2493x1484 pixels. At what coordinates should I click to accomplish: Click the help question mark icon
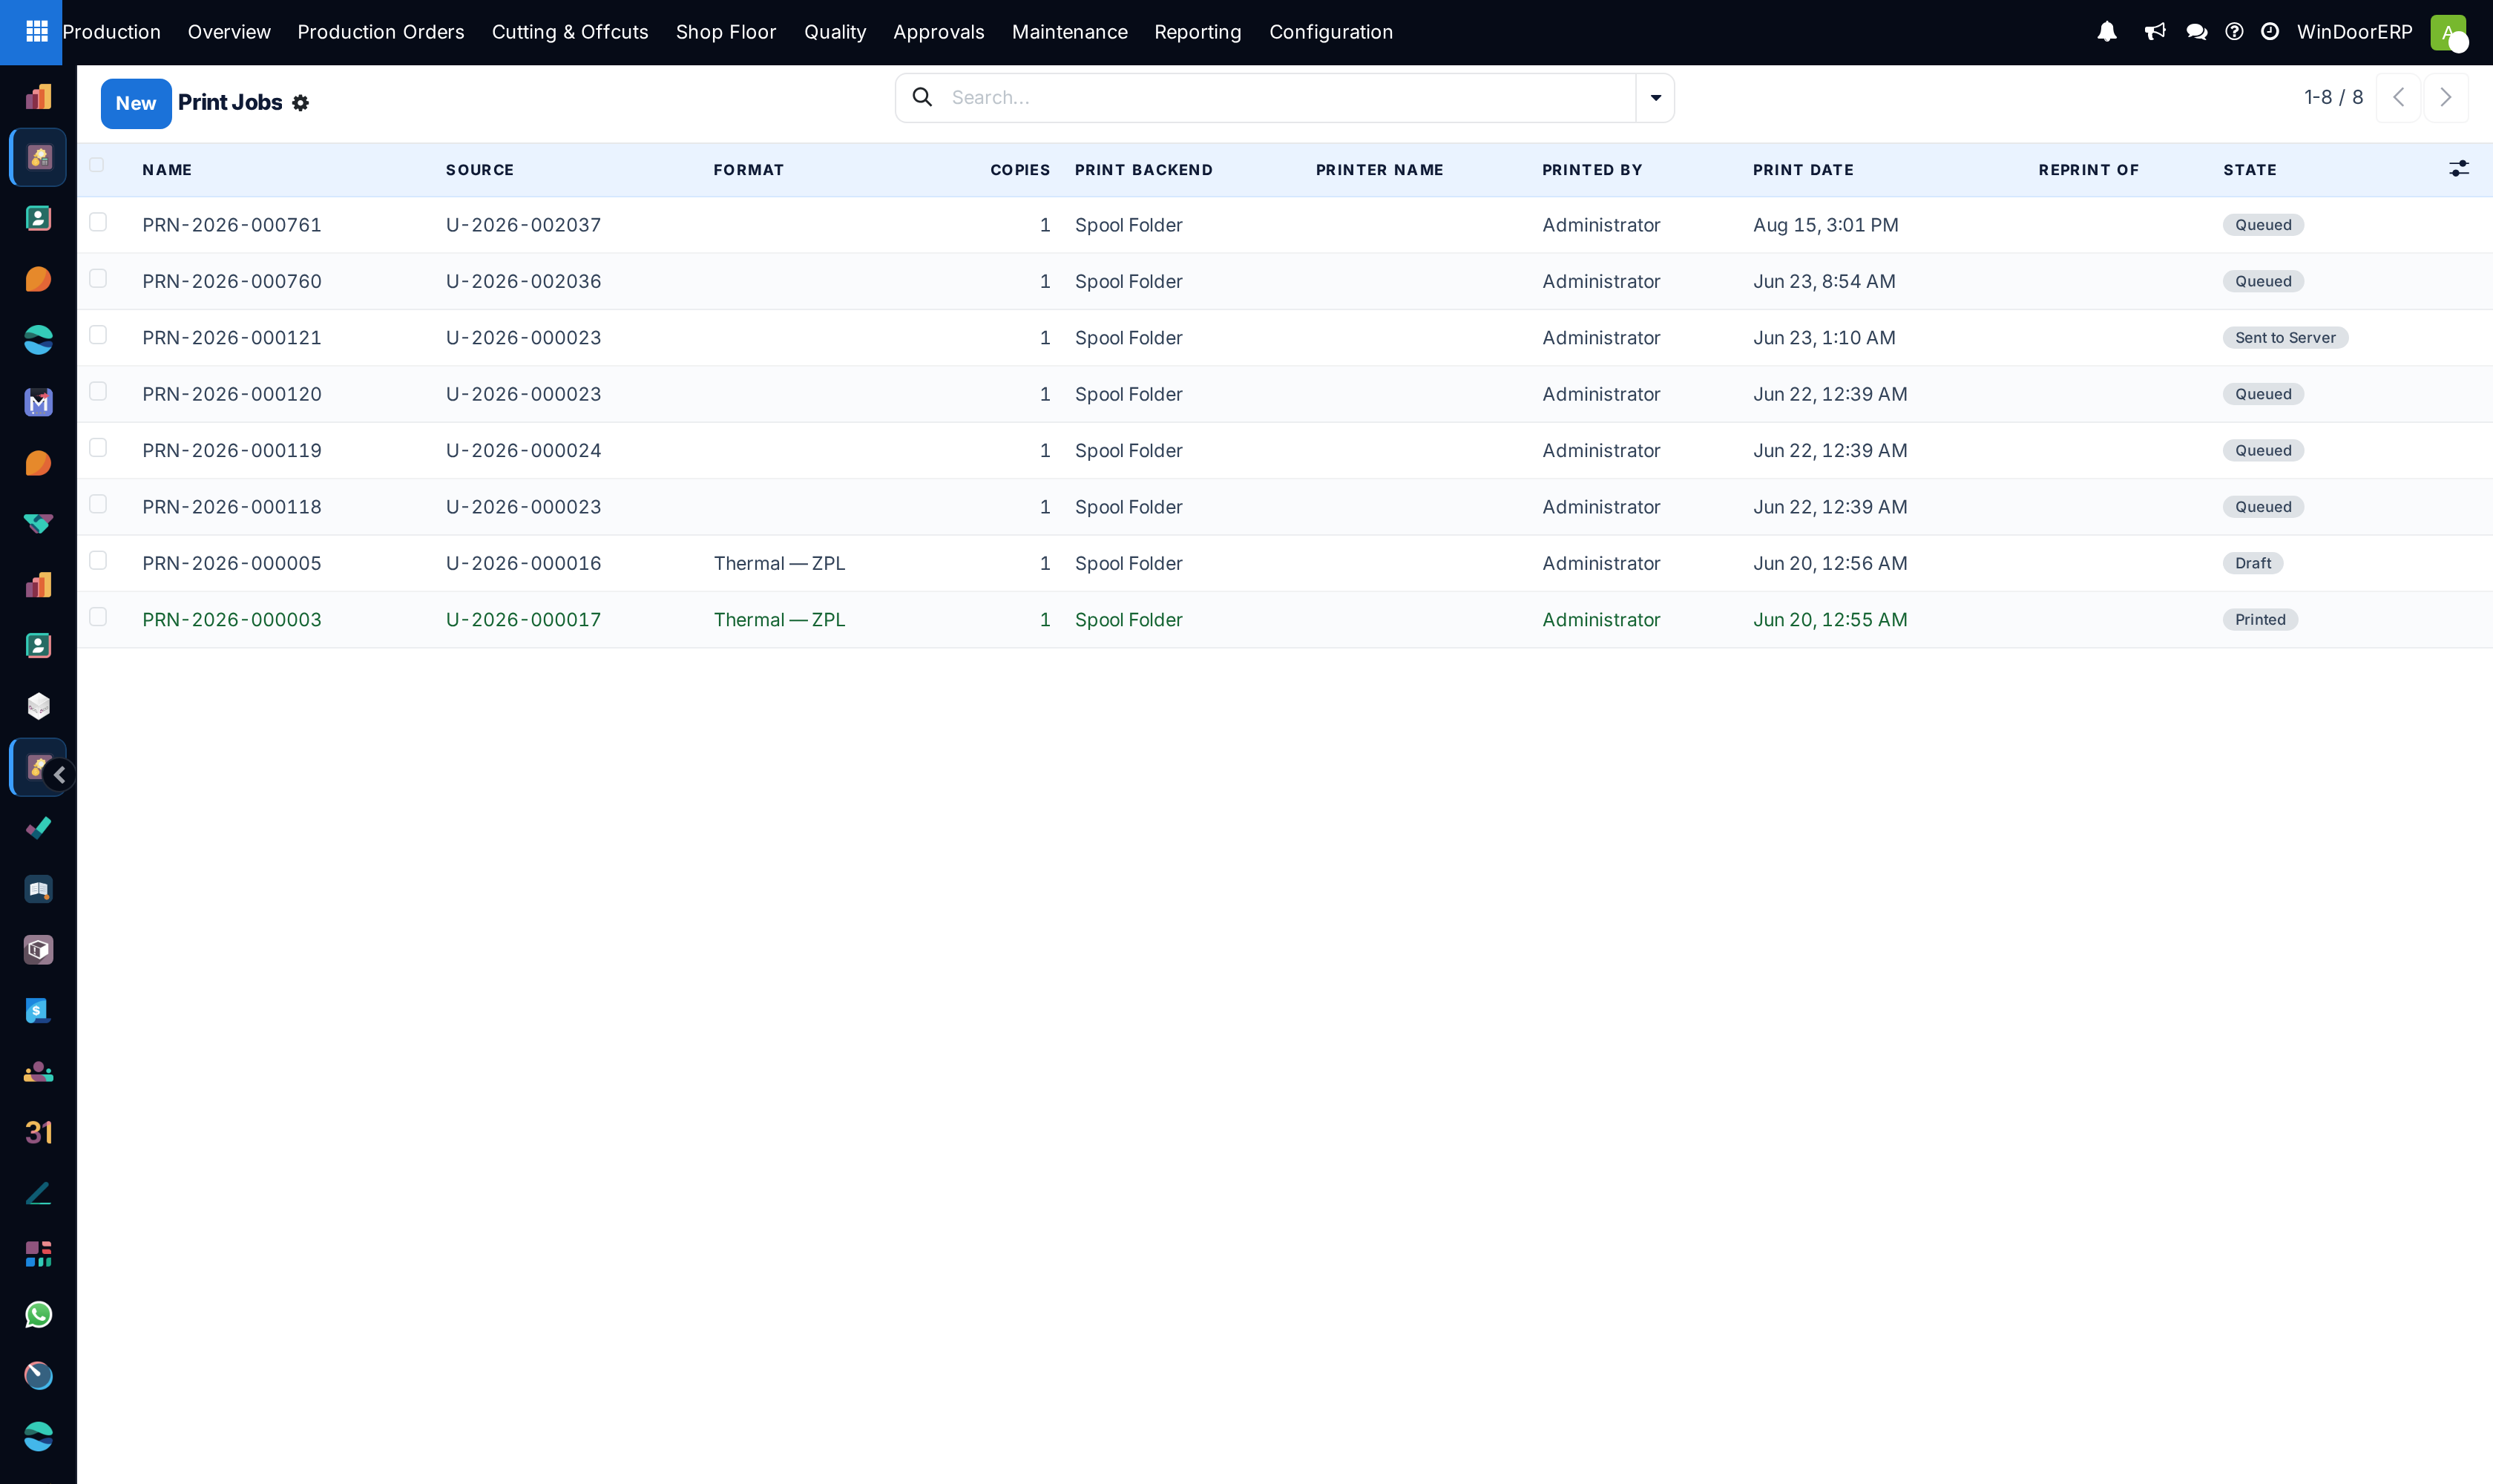[2234, 32]
